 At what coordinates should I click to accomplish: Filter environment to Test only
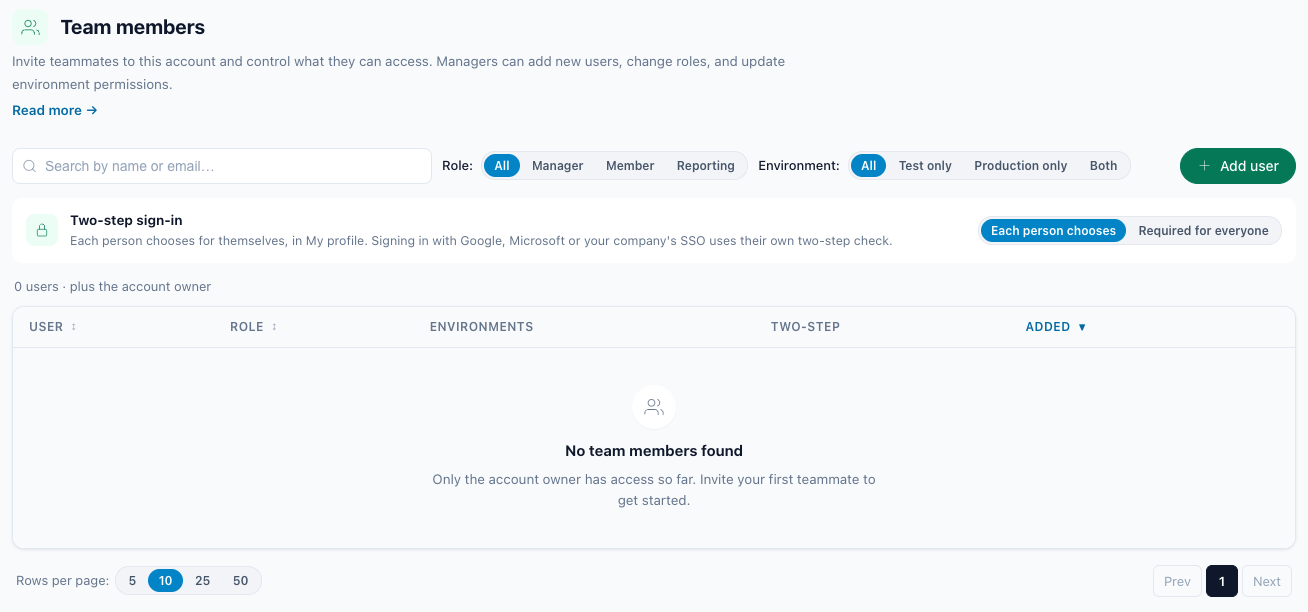pos(925,166)
